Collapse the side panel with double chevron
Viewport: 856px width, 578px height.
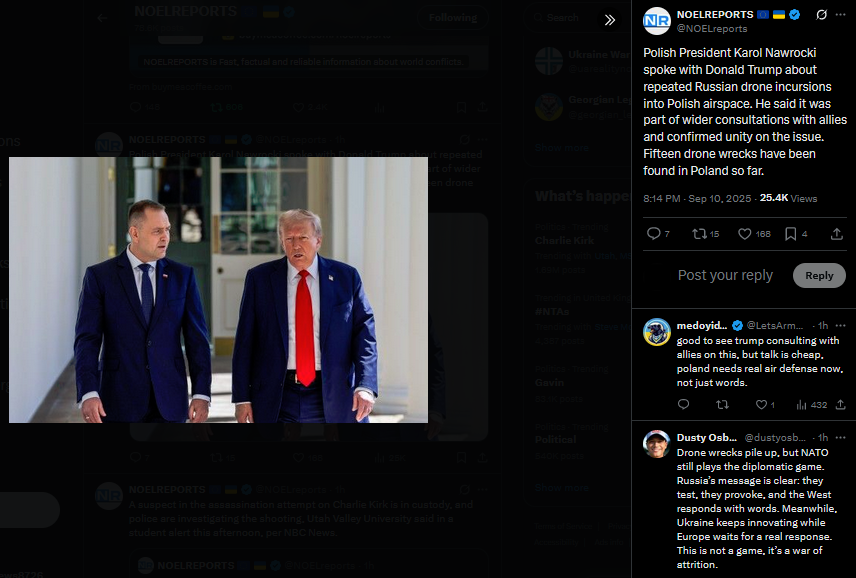click(x=610, y=20)
